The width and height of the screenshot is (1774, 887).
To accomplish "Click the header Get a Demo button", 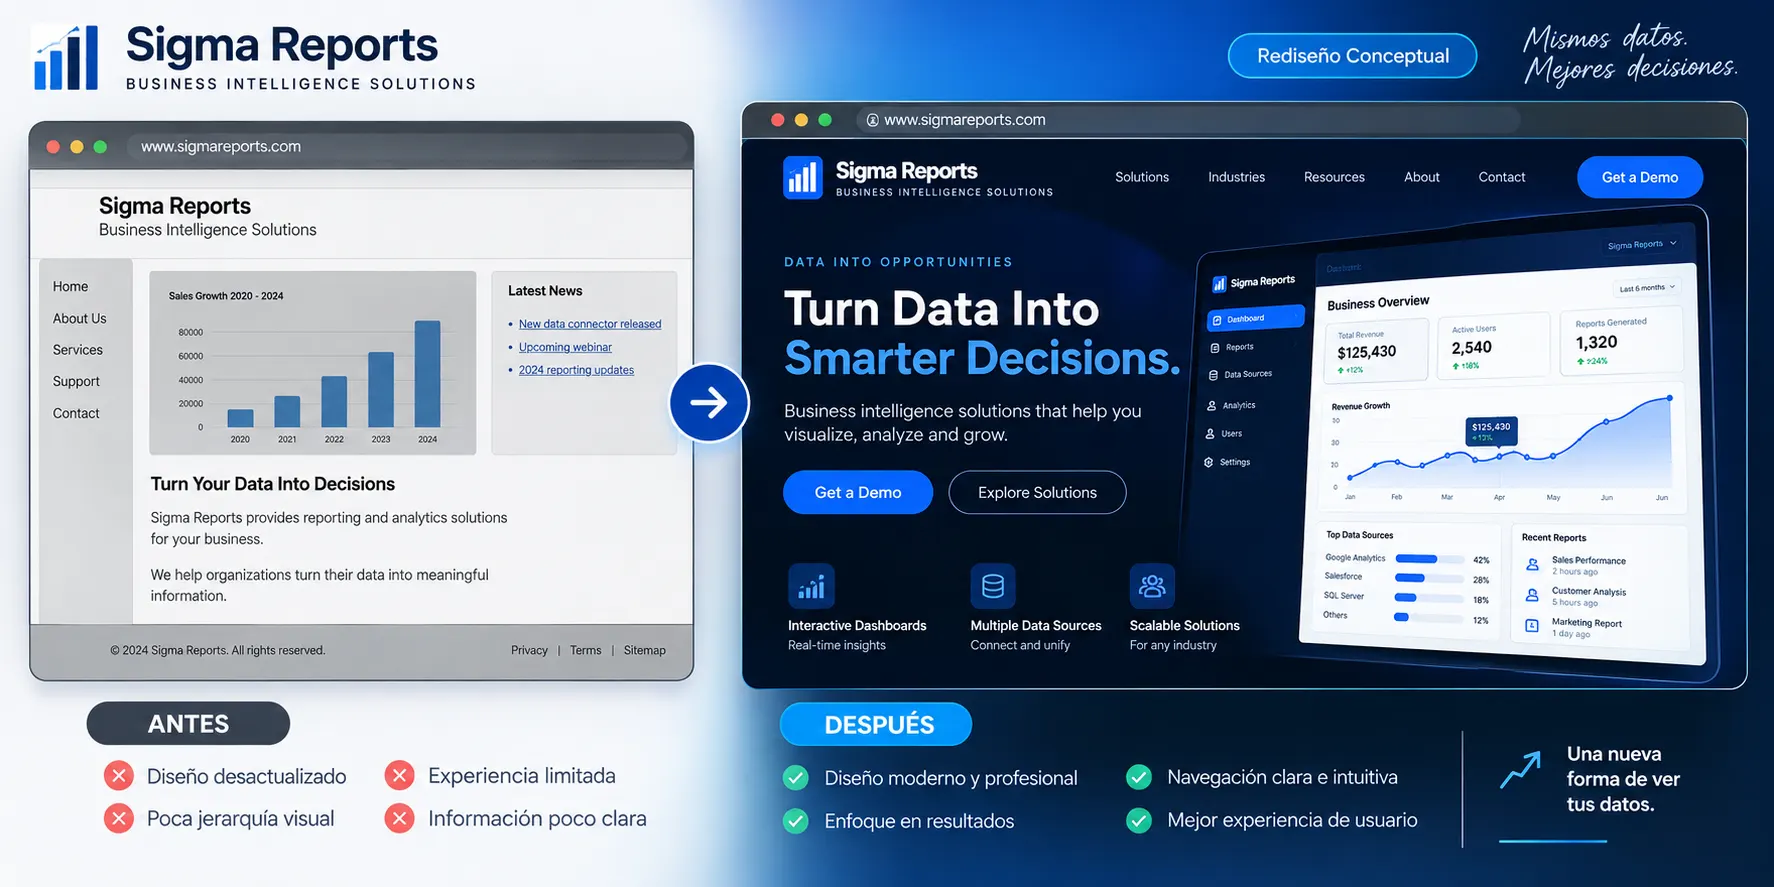I will click(1640, 177).
